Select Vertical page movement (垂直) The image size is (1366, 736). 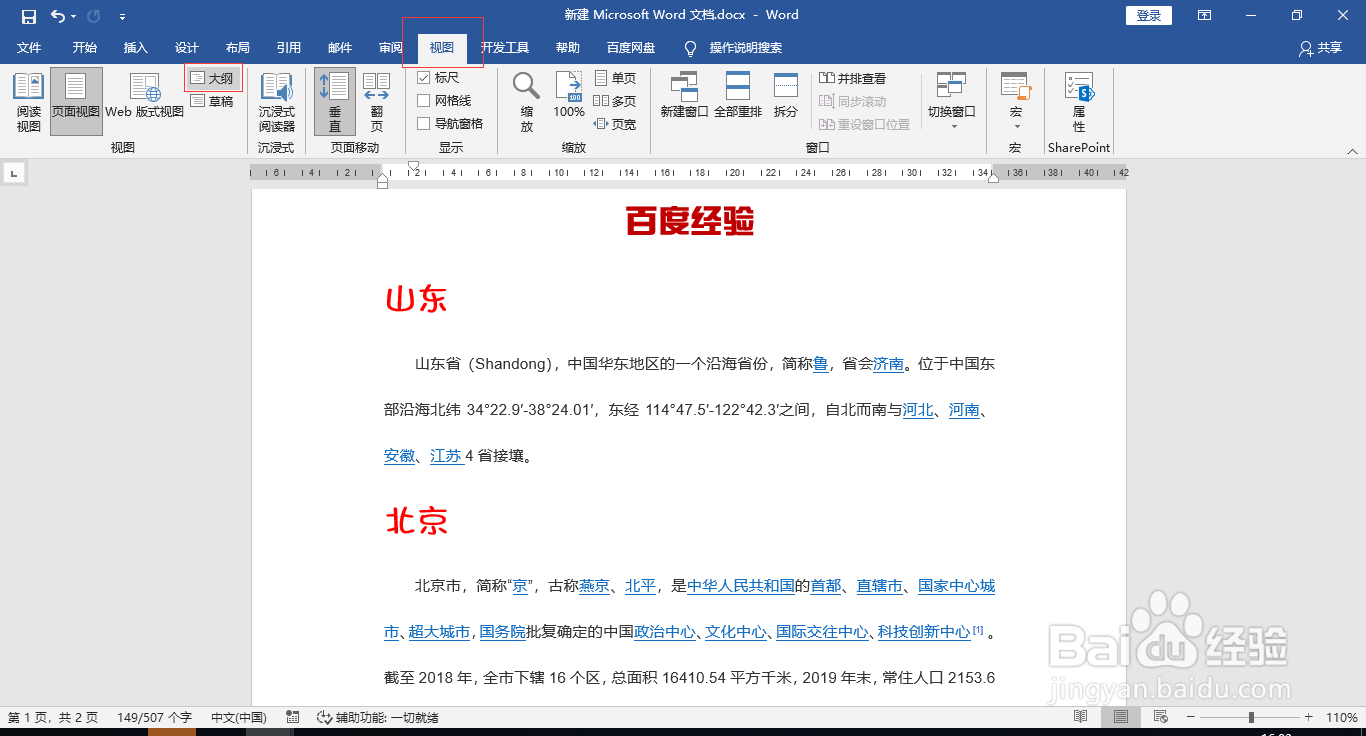(x=335, y=102)
